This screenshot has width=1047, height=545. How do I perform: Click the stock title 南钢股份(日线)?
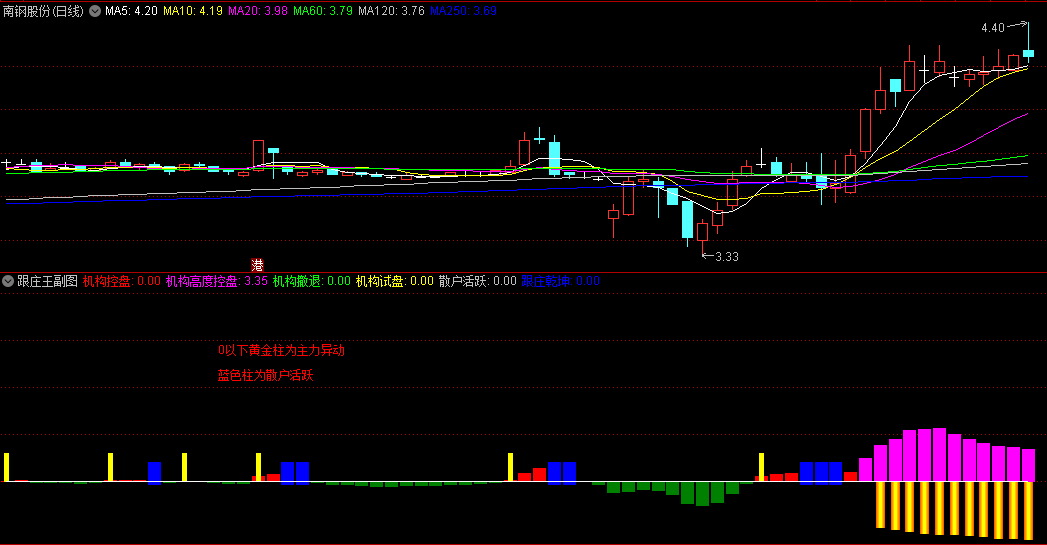coord(43,11)
